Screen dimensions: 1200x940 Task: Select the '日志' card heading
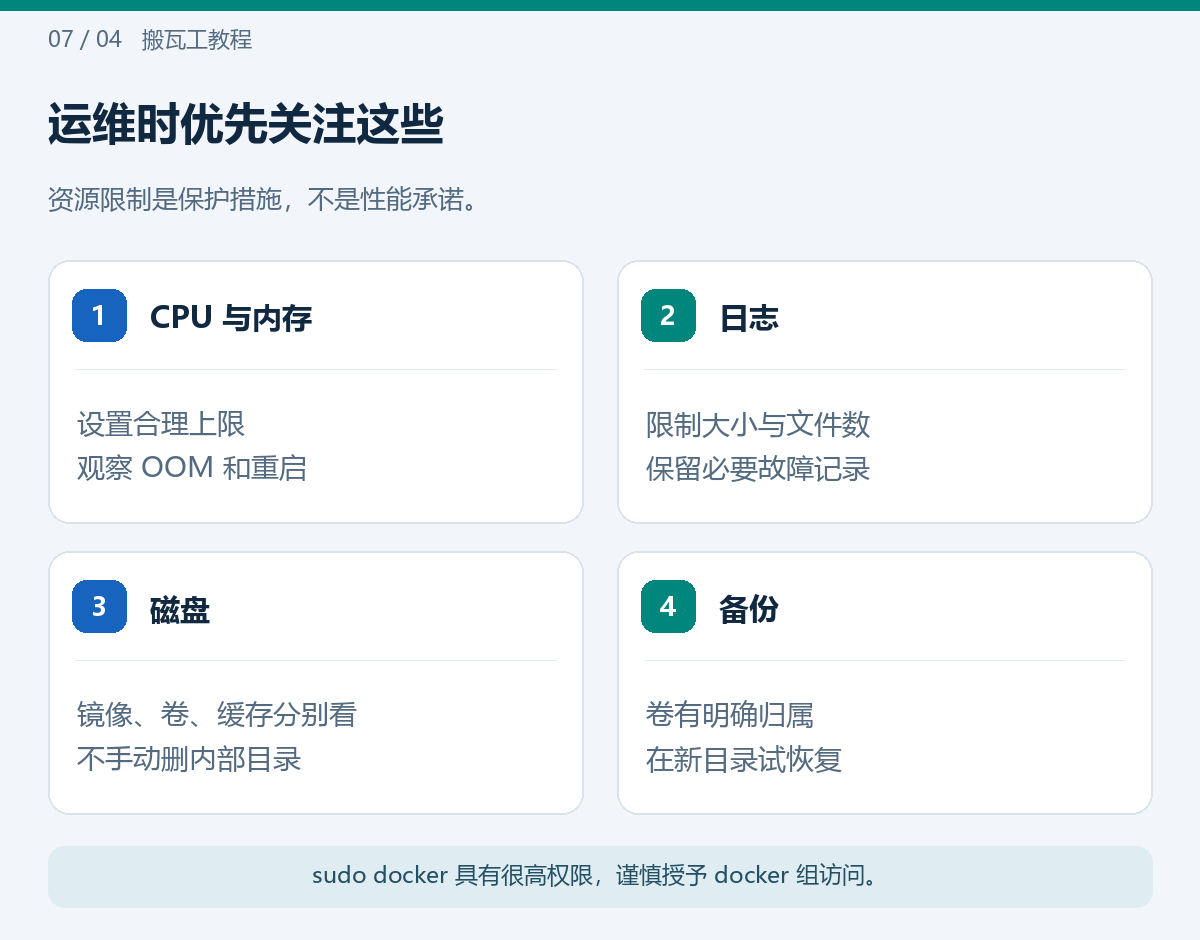tap(749, 317)
